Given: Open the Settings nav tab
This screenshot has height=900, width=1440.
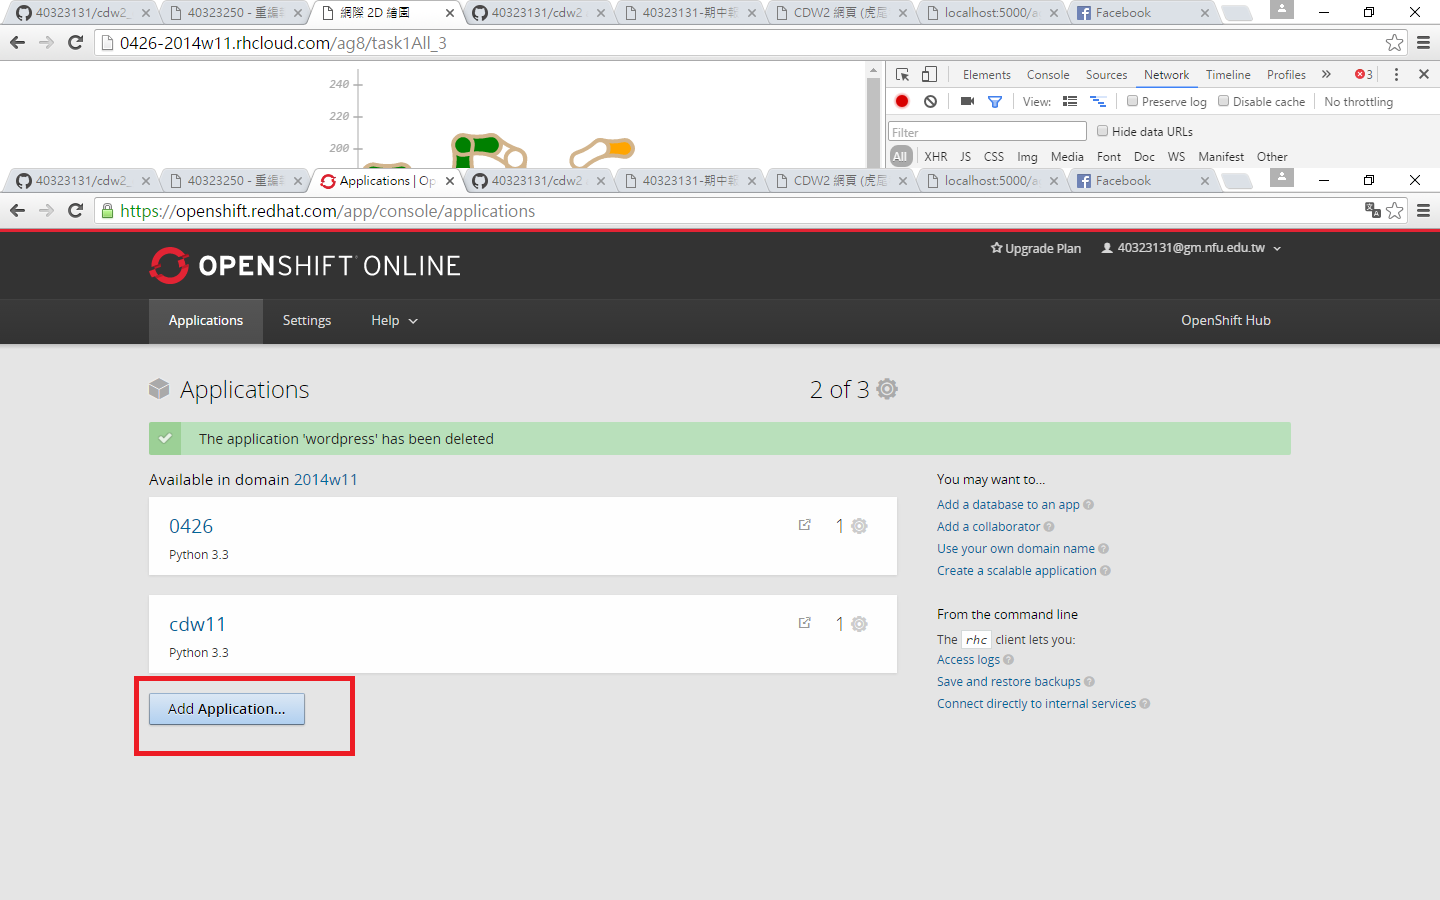Looking at the screenshot, I should click(307, 320).
